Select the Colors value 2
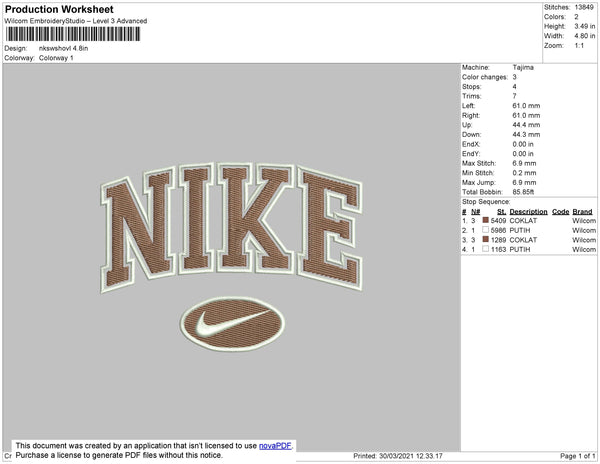The image size is (600, 464). click(x=576, y=17)
